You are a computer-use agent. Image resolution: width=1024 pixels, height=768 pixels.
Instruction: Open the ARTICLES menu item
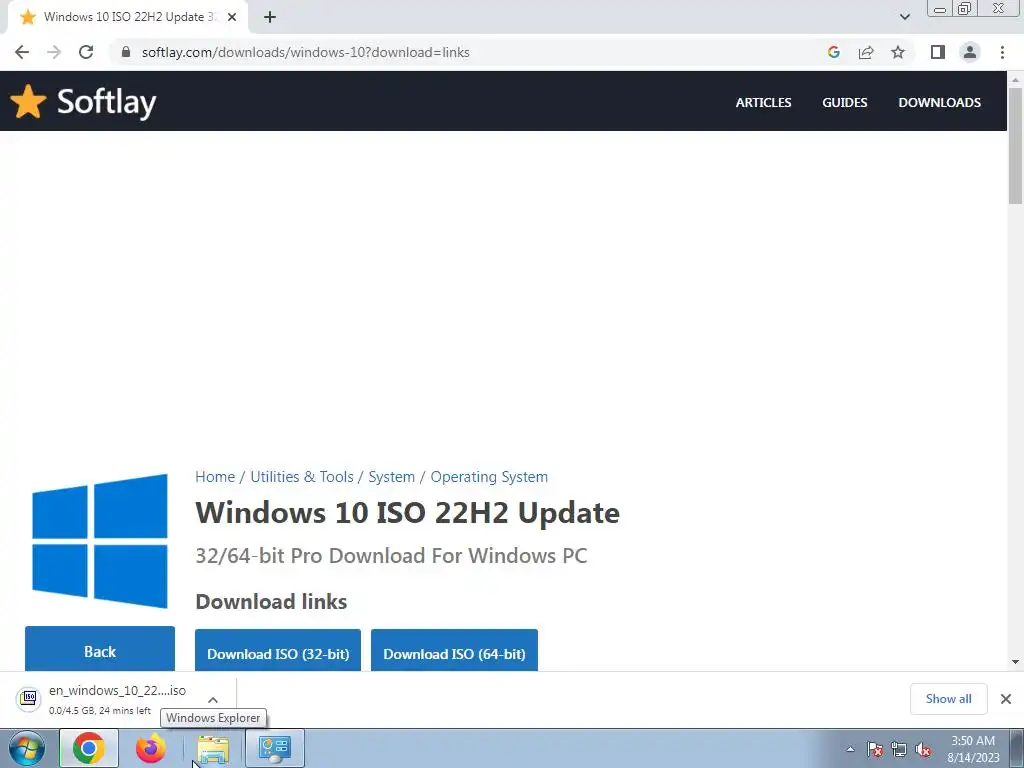coord(763,103)
